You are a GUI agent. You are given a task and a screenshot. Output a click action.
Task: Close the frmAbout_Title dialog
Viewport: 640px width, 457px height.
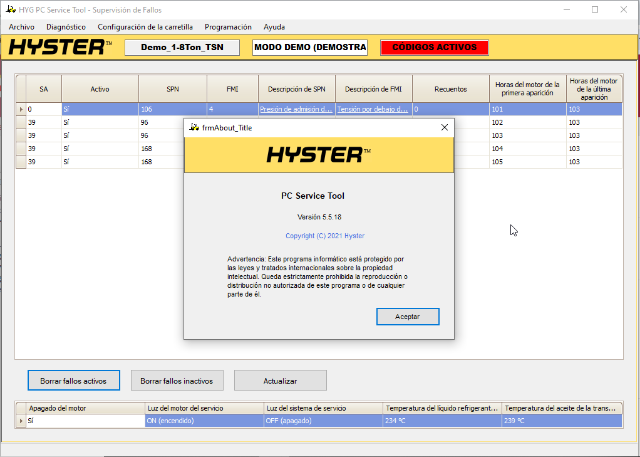pyautogui.click(x=444, y=128)
